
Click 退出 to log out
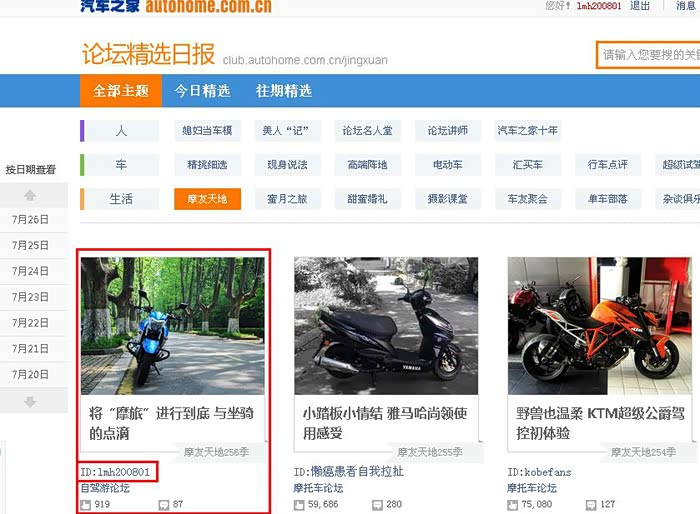coord(640,6)
